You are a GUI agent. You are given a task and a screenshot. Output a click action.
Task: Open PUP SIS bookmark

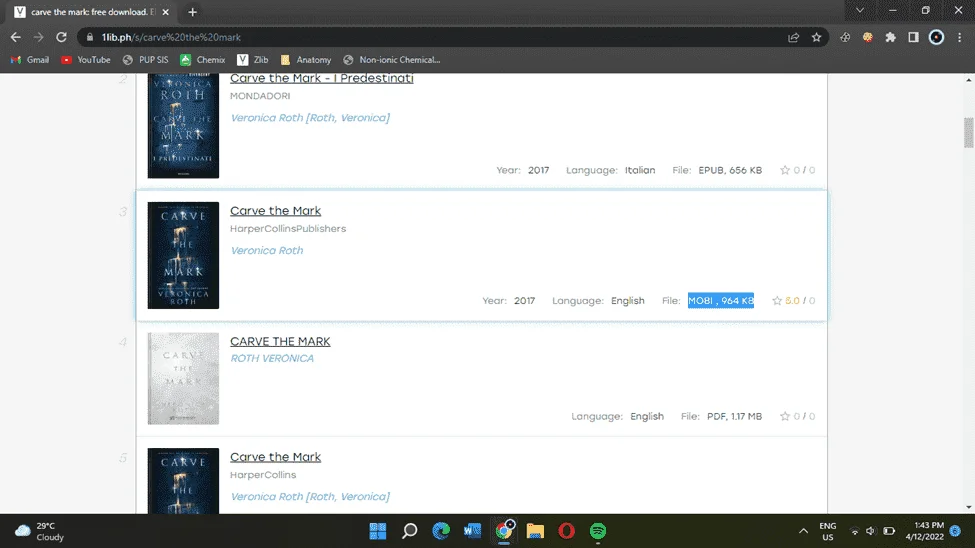(146, 60)
